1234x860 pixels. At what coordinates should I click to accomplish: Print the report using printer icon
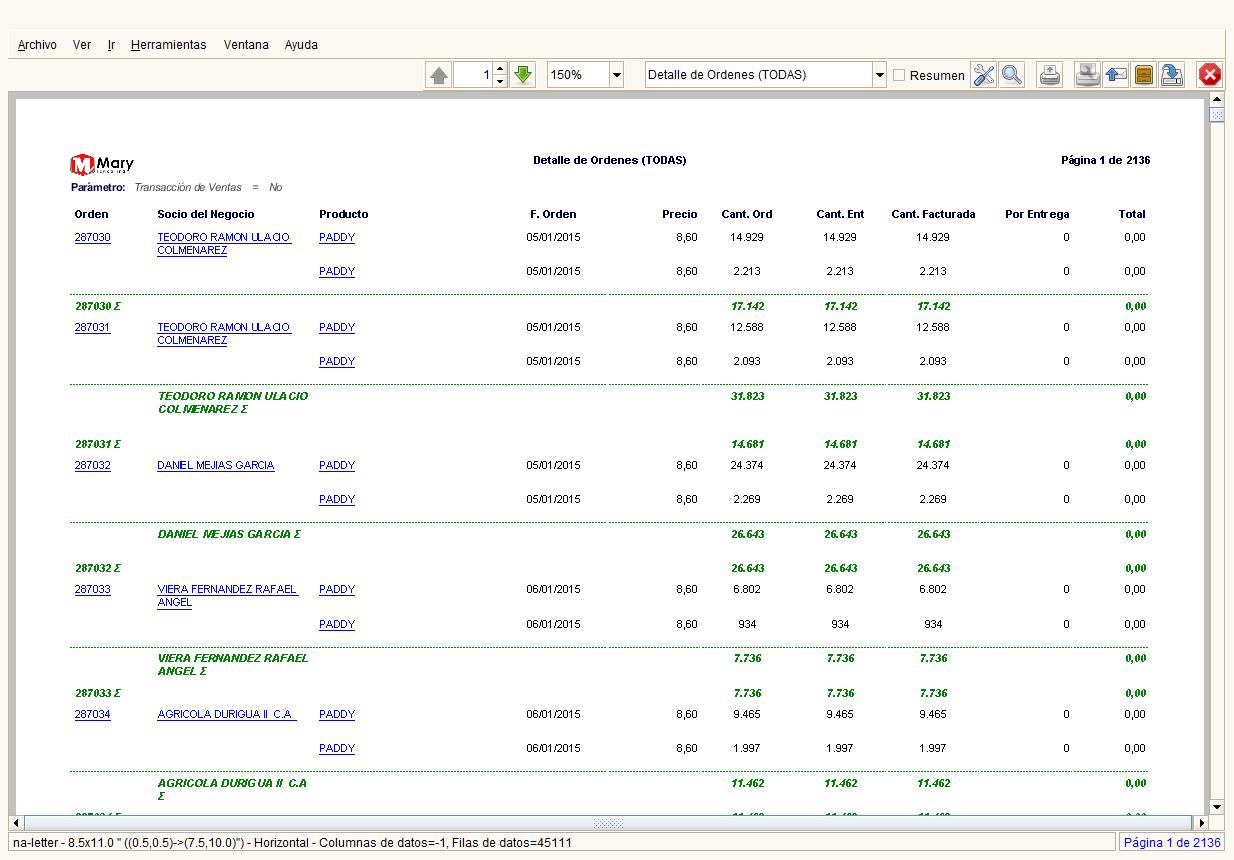tap(1050, 75)
